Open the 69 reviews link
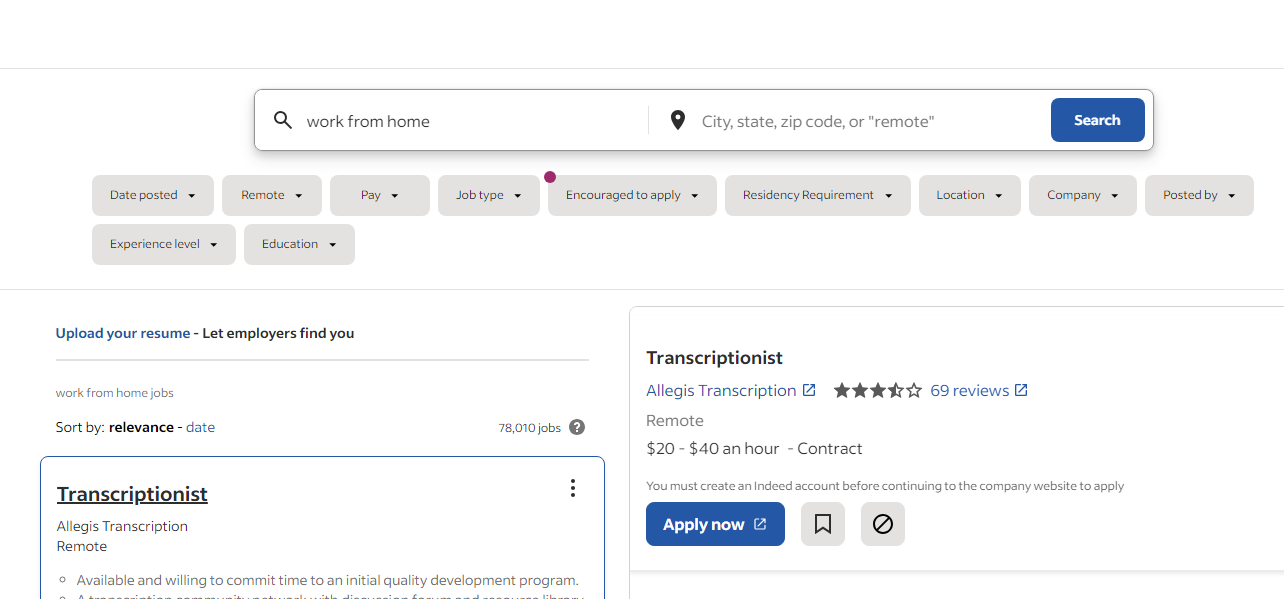 point(969,390)
